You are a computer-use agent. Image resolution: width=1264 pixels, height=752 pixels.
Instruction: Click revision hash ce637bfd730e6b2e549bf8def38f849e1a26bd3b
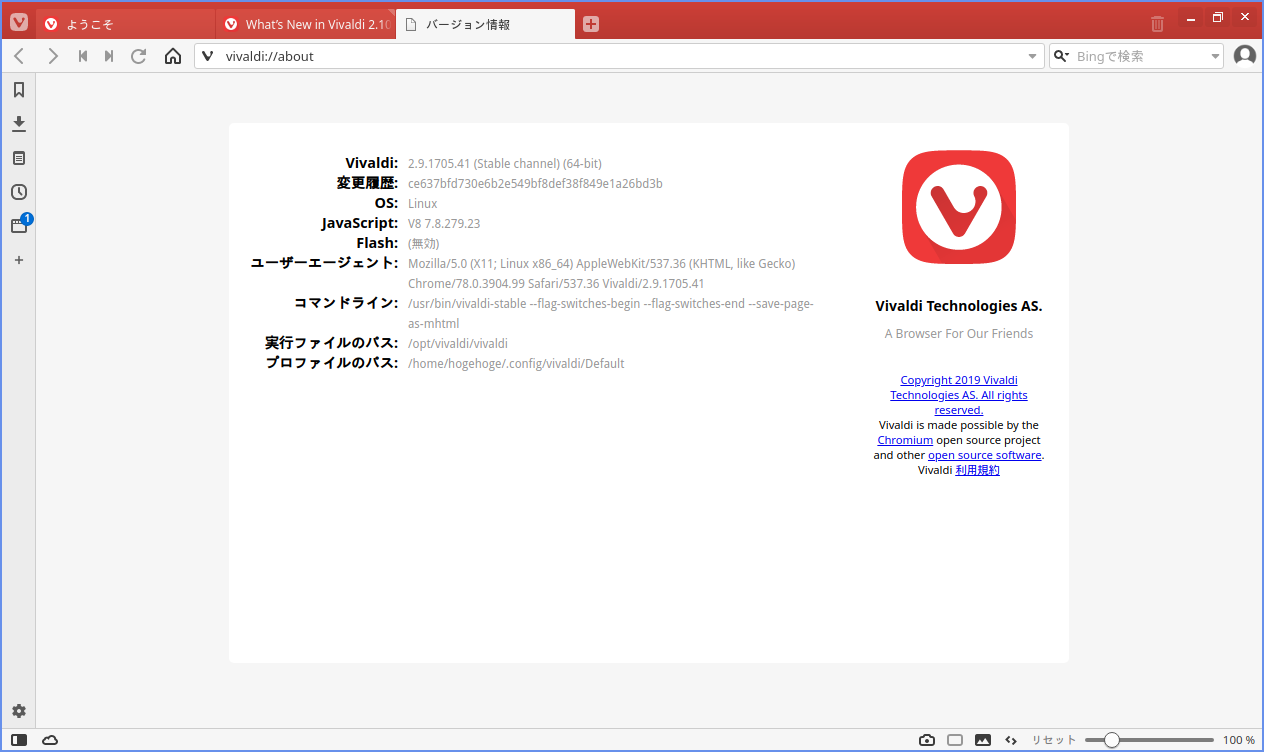[535, 183]
